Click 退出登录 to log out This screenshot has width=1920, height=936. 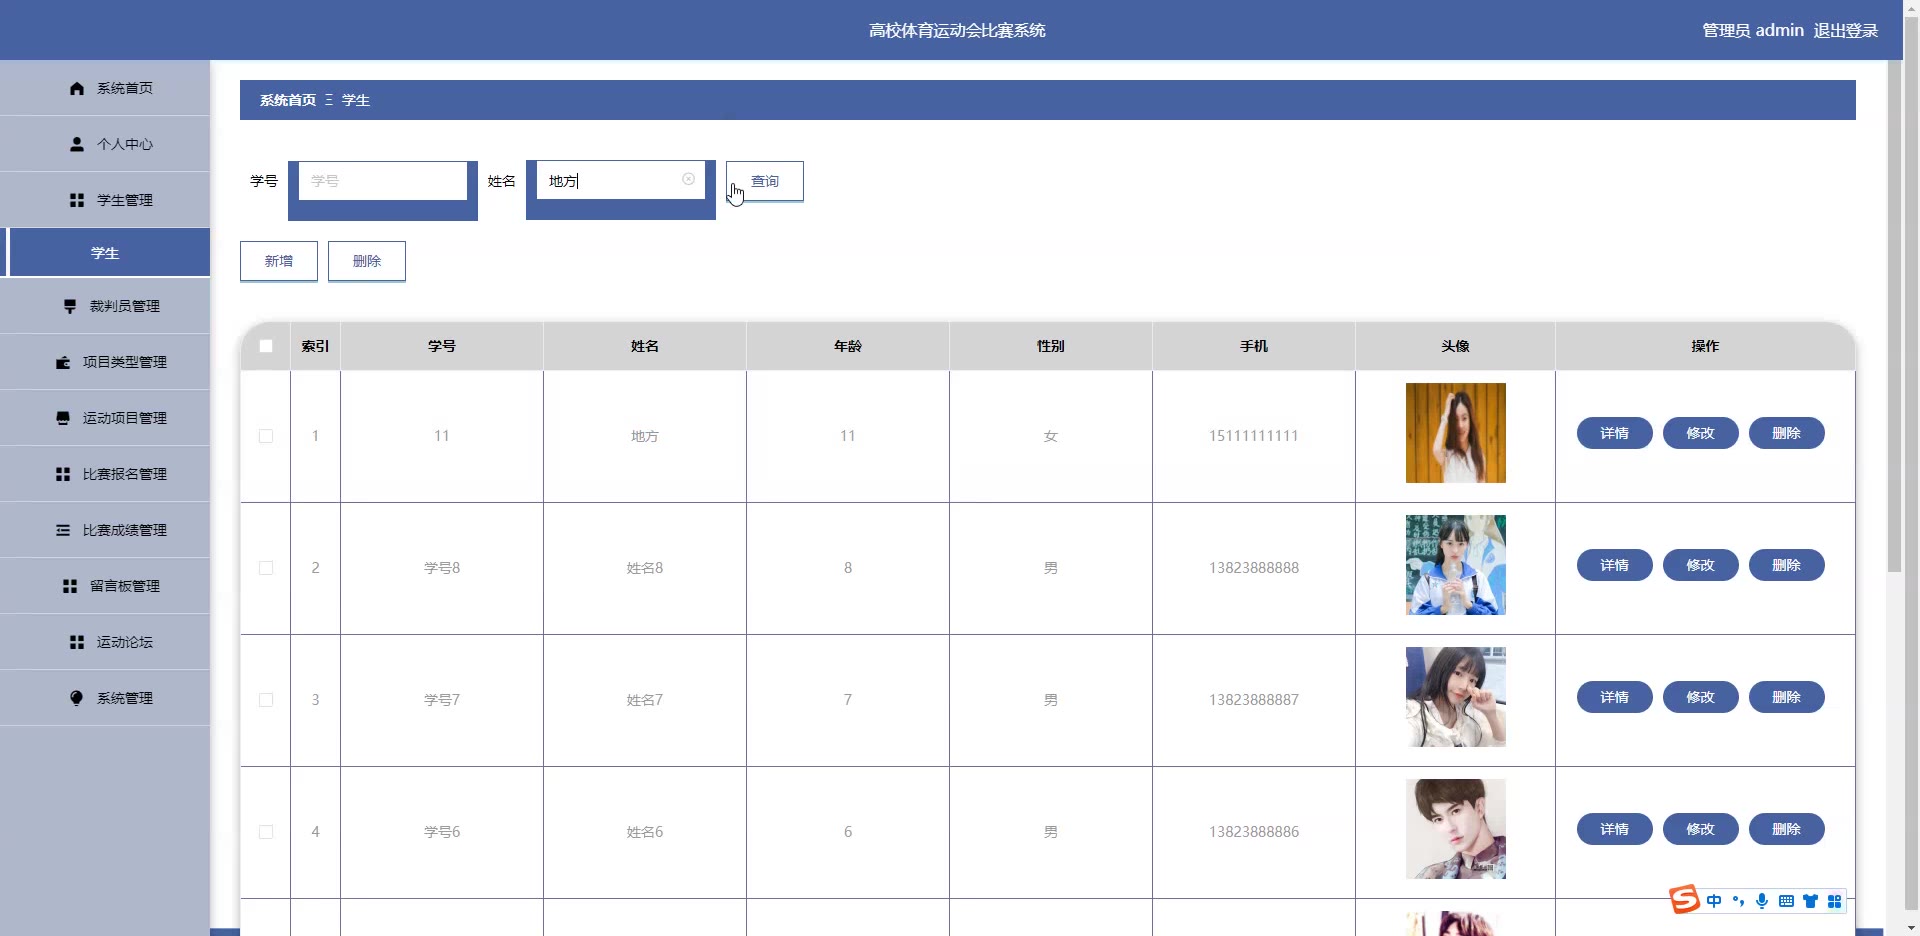click(x=1846, y=30)
